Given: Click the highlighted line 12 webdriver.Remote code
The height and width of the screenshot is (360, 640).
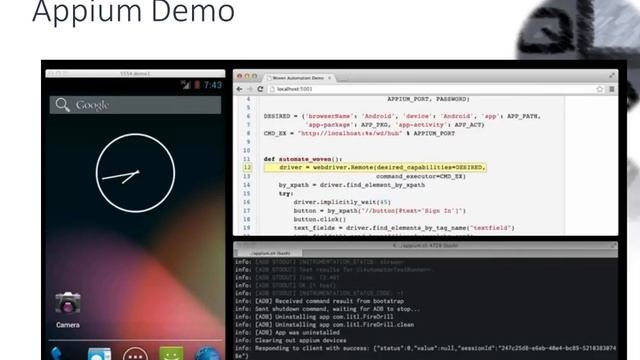Looking at the screenshot, I should click(x=376, y=167).
